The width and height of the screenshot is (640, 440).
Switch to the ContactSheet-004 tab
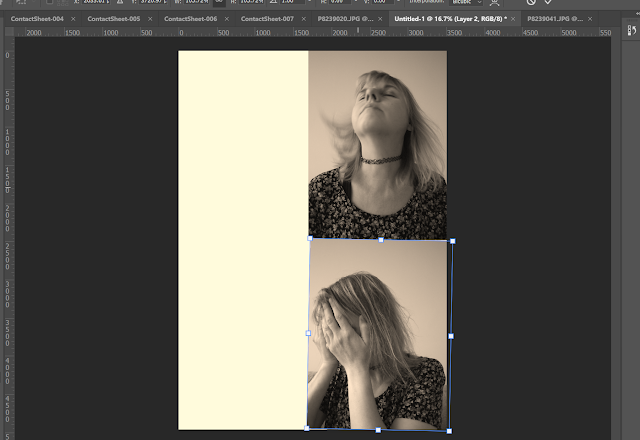point(37,19)
